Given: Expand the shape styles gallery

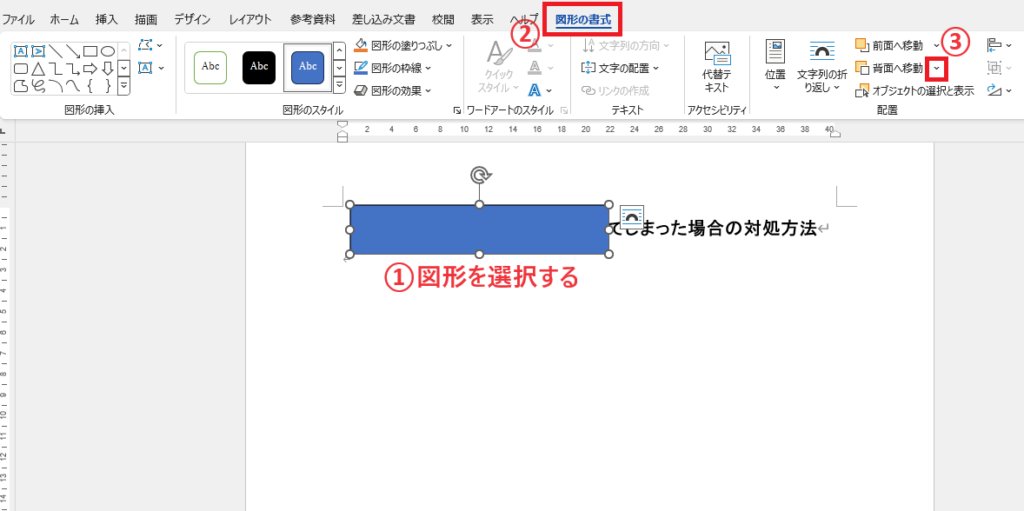Looking at the screenshot, I should point(339,85).
